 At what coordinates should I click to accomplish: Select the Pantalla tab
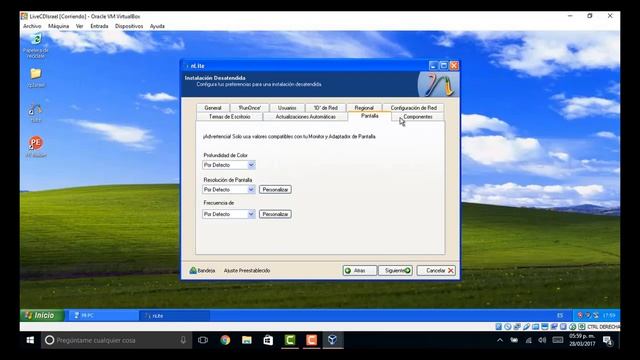coord(369,116)
